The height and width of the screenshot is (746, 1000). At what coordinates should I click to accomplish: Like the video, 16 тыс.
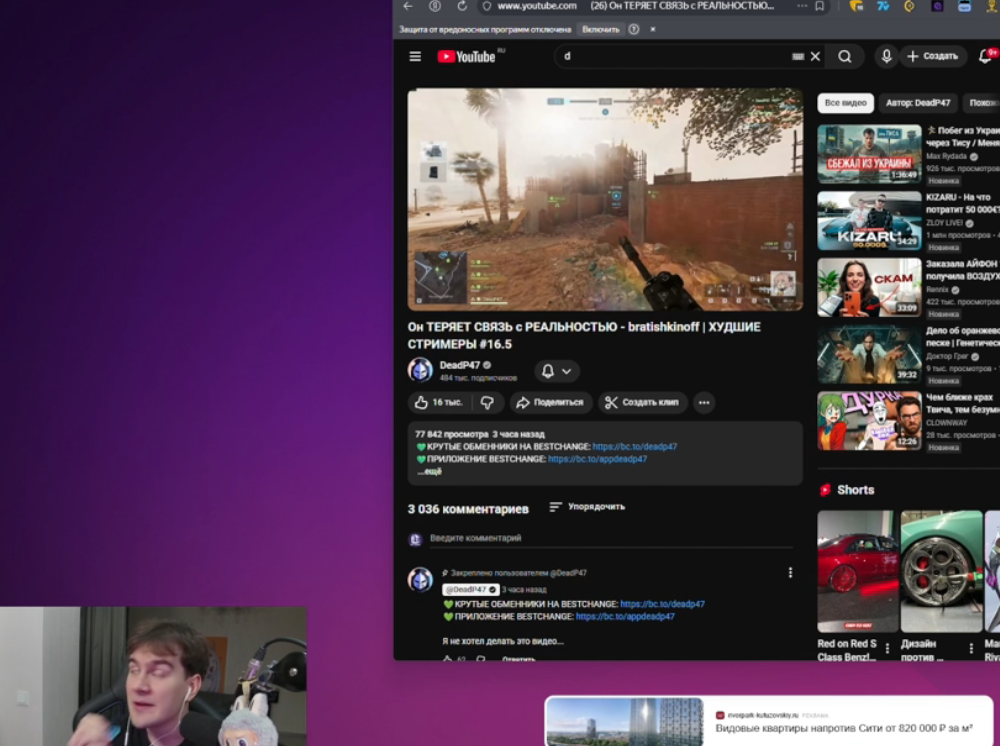[x=439, y=402]
